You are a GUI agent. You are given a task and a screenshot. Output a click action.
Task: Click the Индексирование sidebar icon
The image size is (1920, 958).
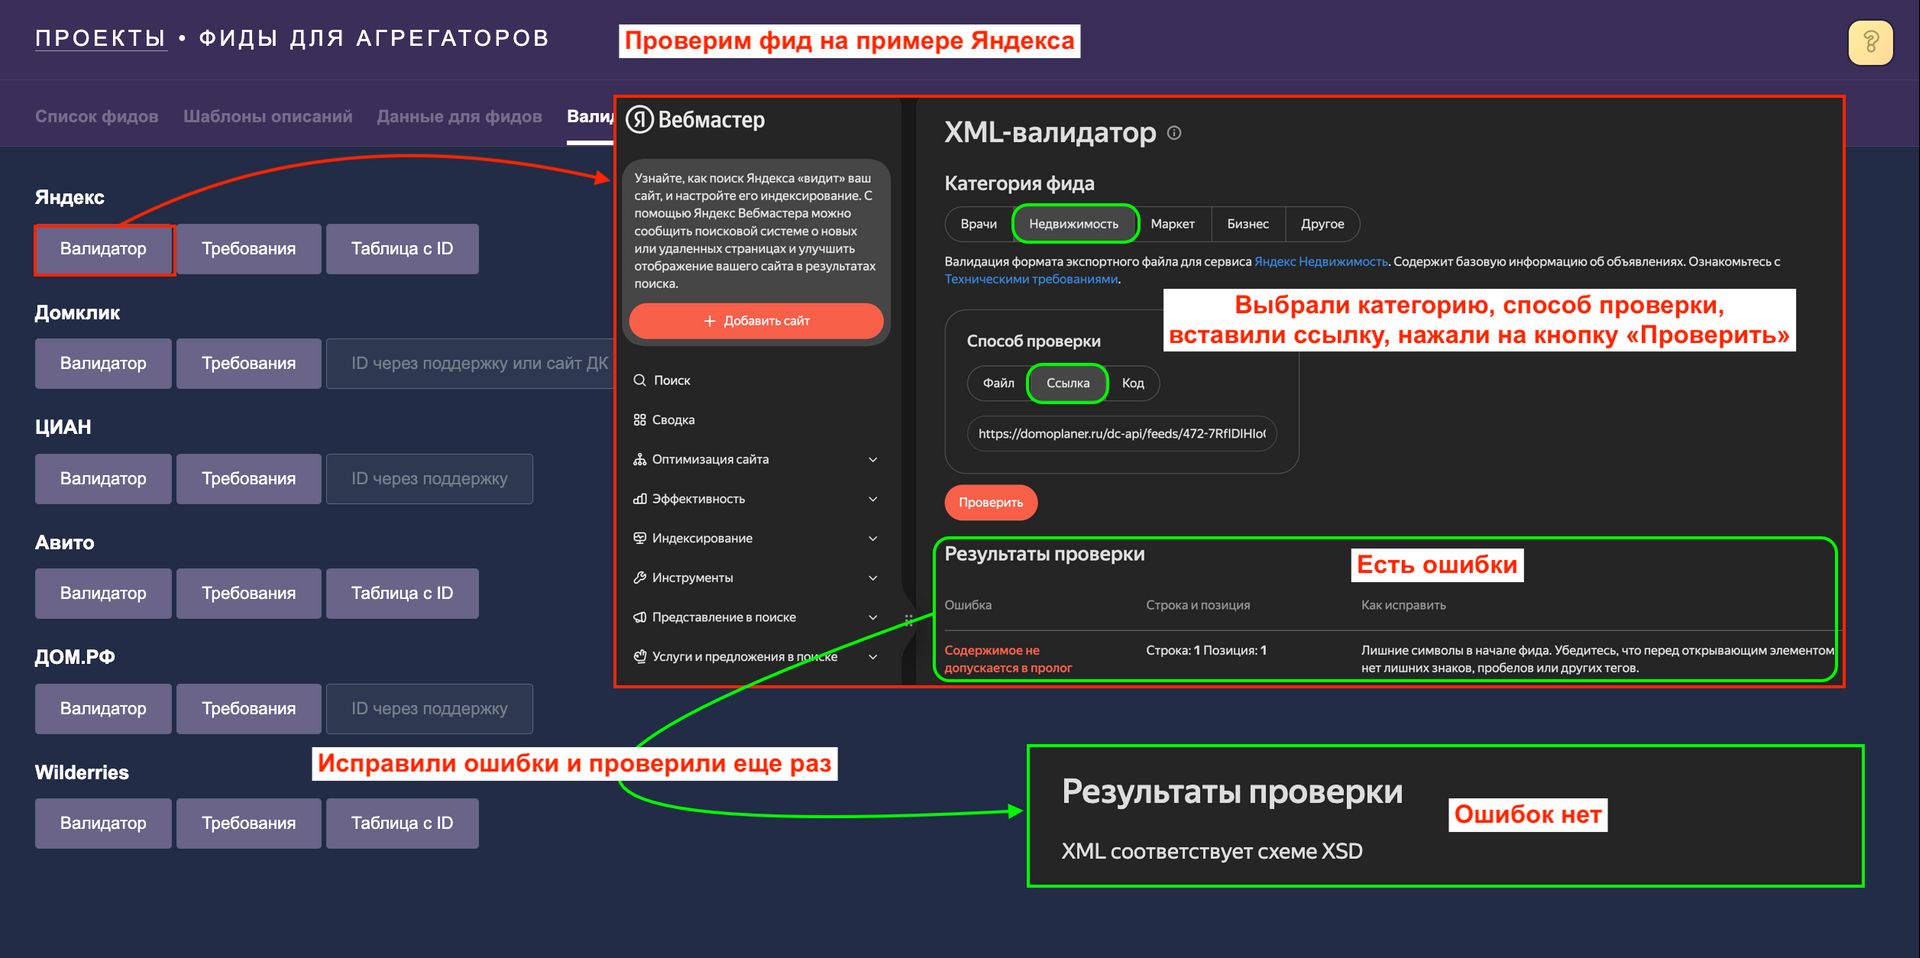click(x=640, y=538)
